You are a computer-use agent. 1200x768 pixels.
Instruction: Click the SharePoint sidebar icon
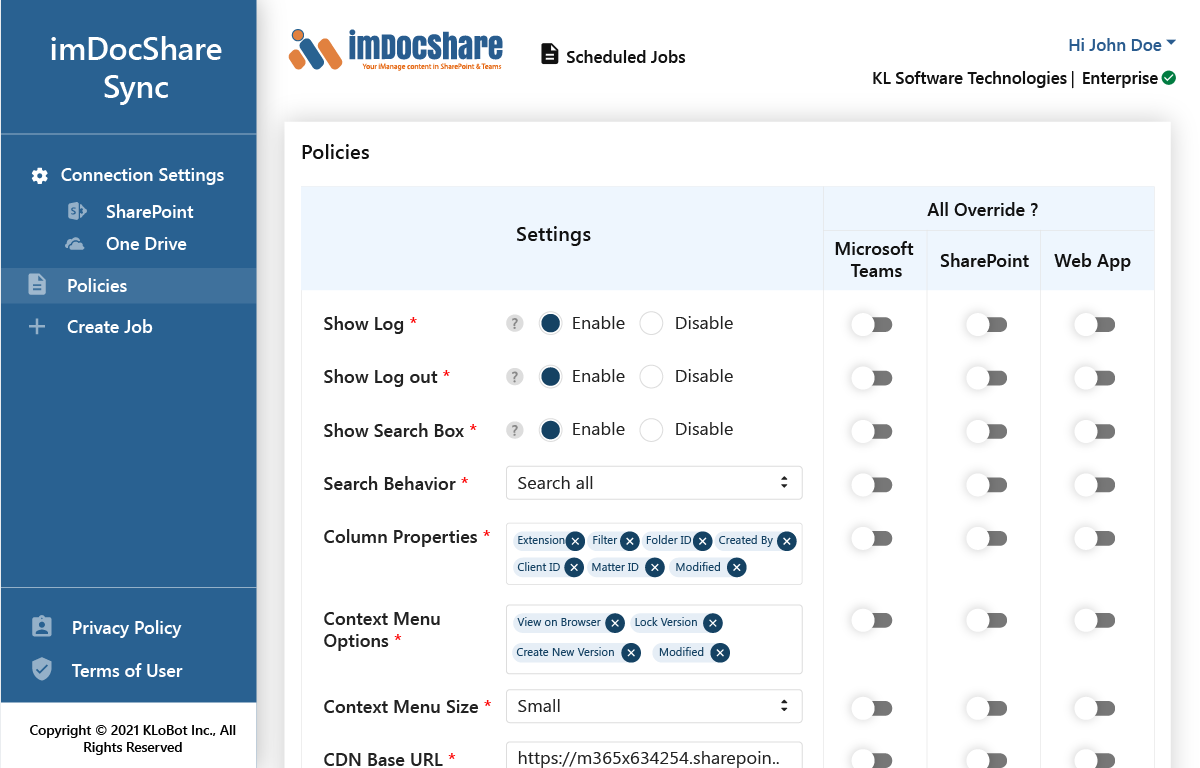(x=78, y=212)
